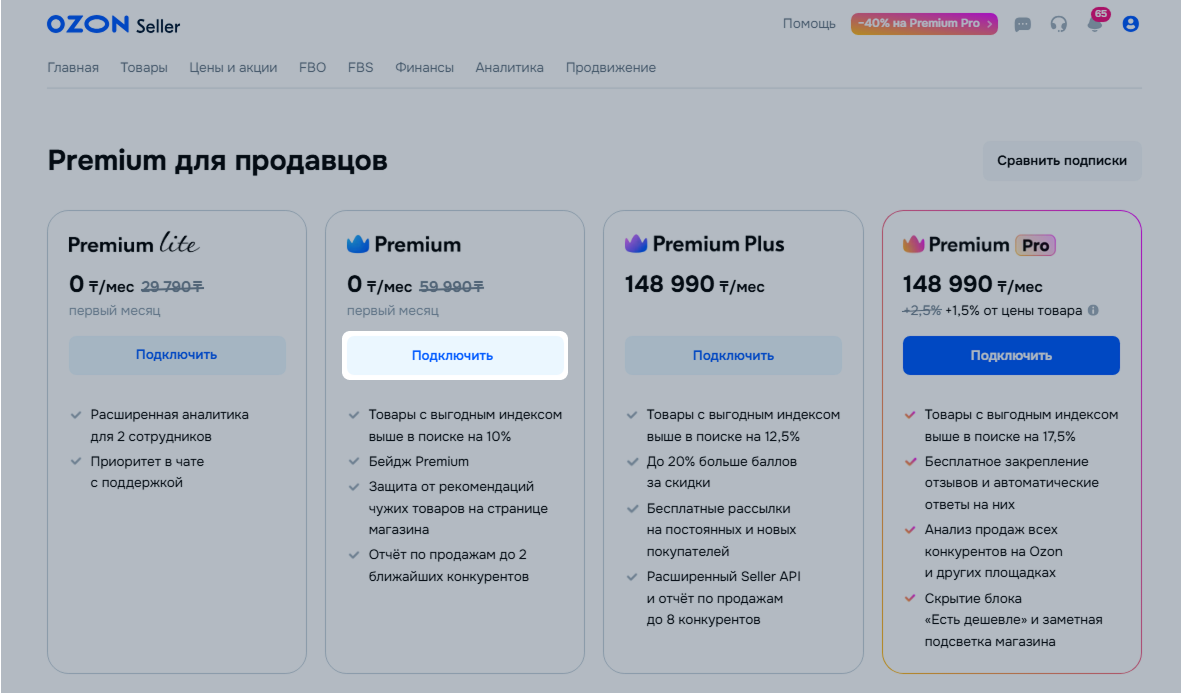1181x693 pixels.
Task: Click the Premium crown icon
Action: coord(358,244)
